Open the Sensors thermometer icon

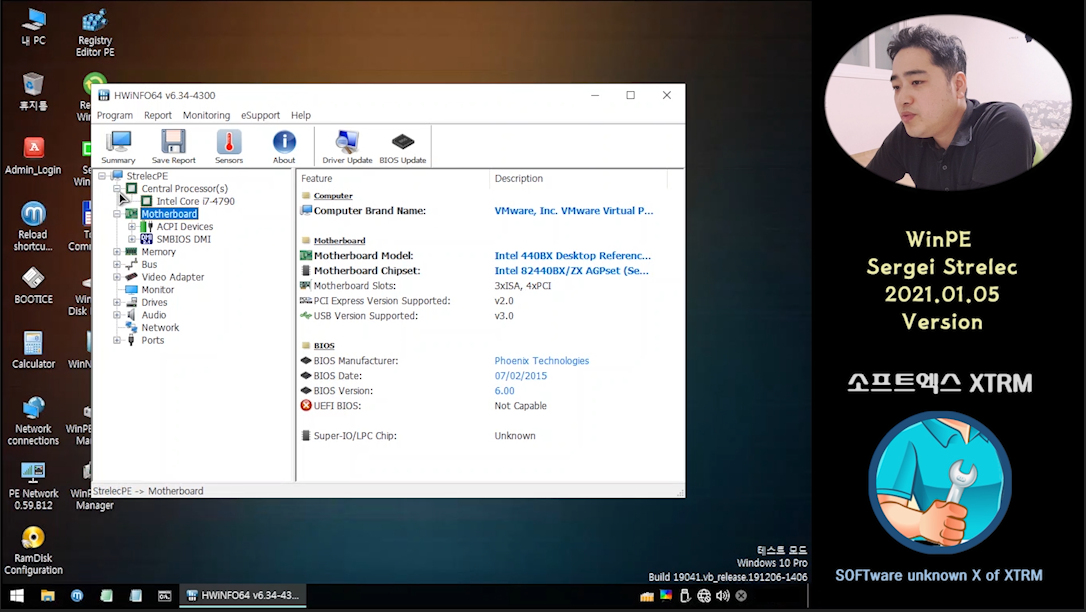click(229, 147)
